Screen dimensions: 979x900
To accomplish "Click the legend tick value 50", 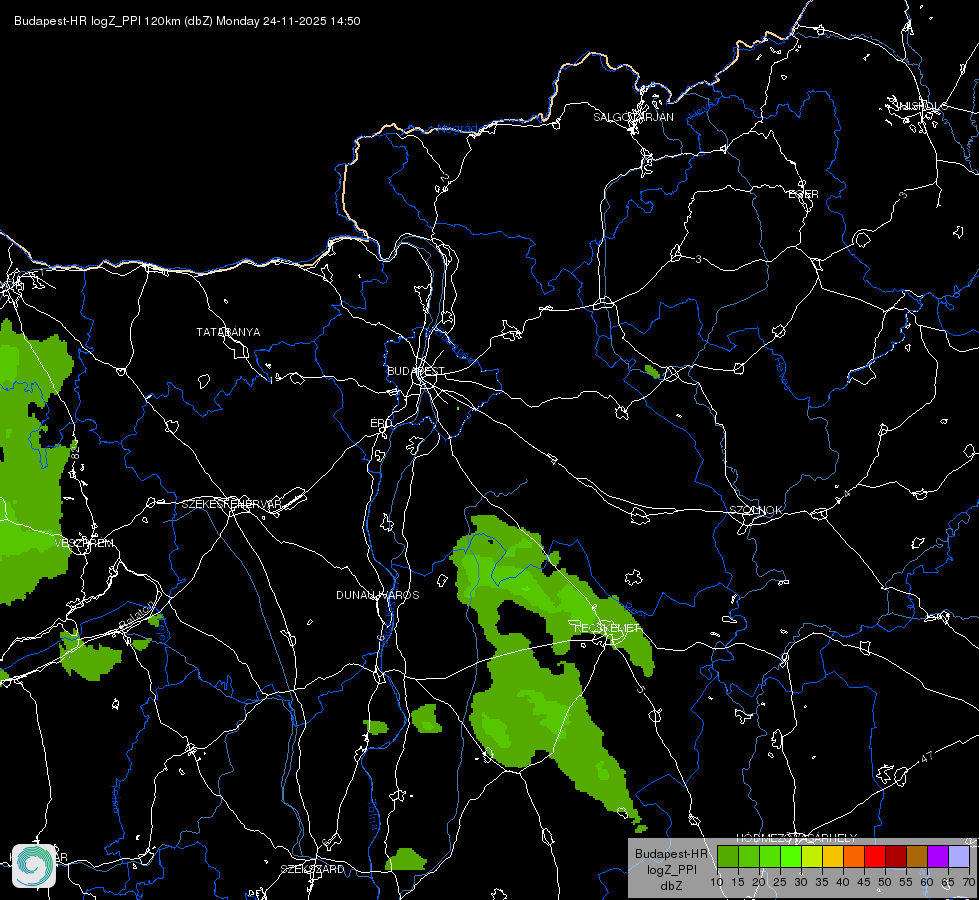I will (885, 882).
